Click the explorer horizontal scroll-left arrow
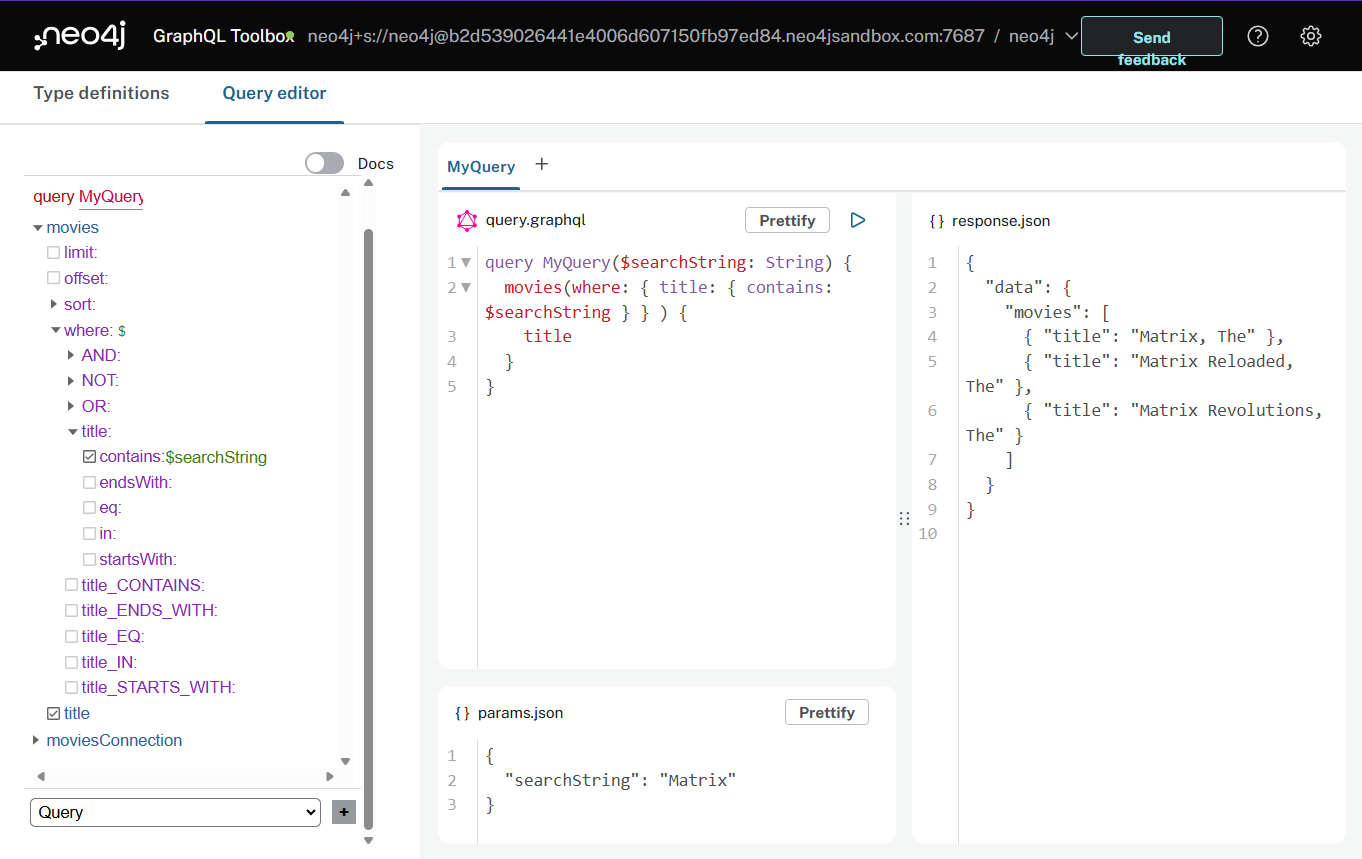The height and width of the screenshot is (859, 1362). 41,777
